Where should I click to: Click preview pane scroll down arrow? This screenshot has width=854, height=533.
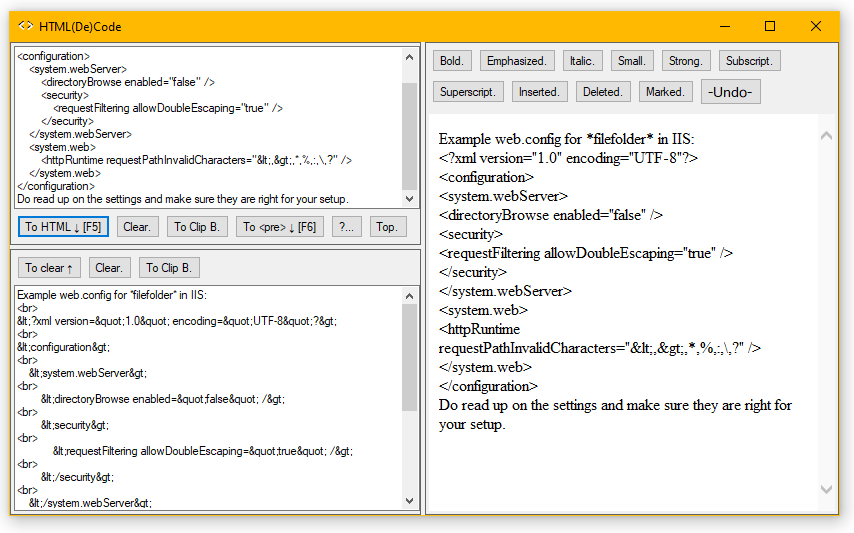826,489
